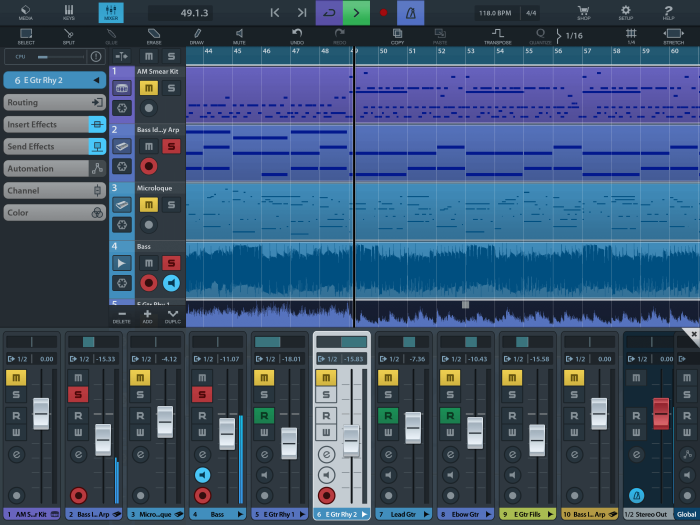Image resolution: width=700 pixels, height=525 pixels.
Task: Click bar 53 on the timeline ruler
Action: coord(471,51)
